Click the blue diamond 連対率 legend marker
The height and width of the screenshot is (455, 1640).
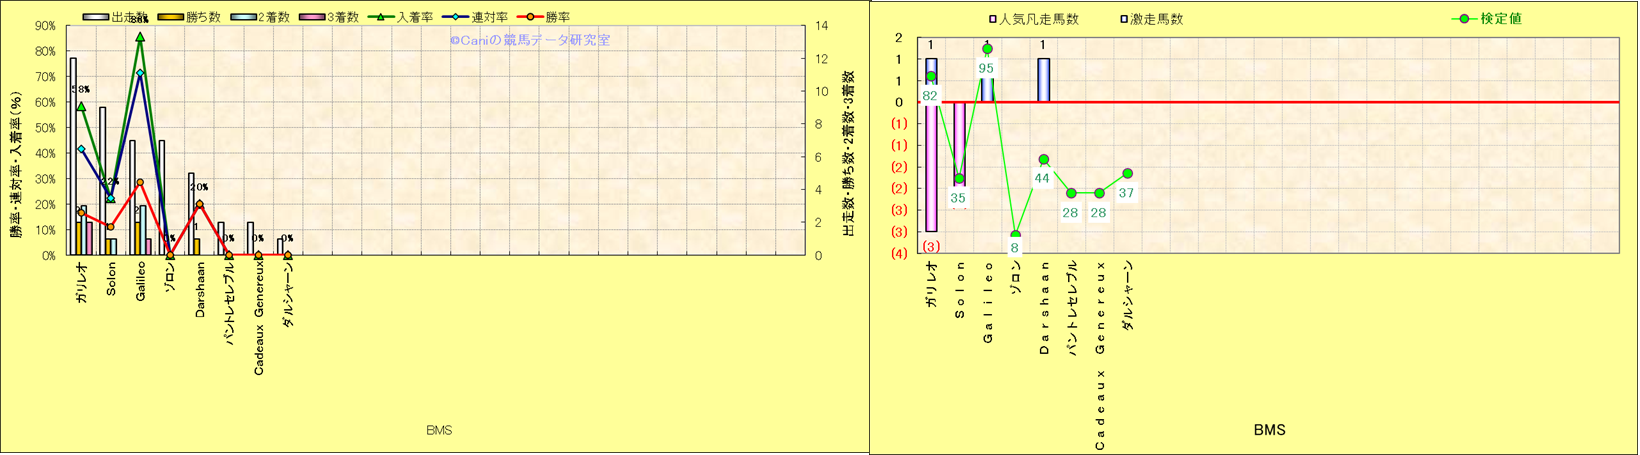(x=456, y=17)
